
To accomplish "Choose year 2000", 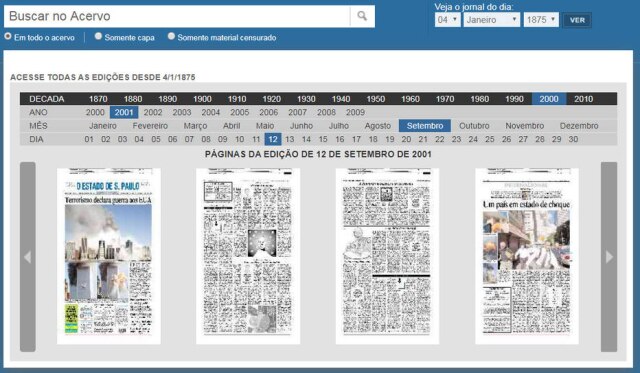I will coord(95,112).
